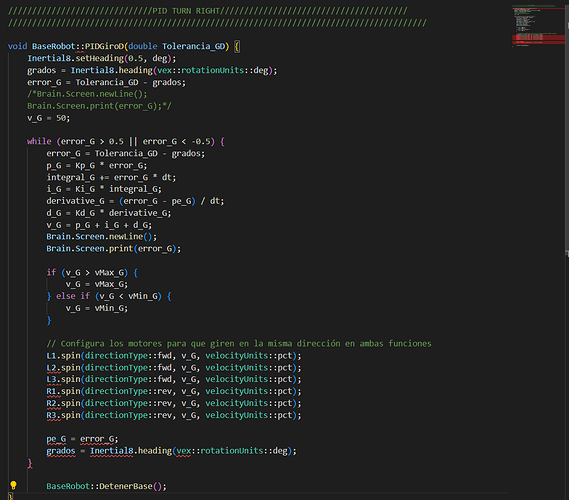
Task: Click the derivative_G calculation line
Action: pos(135,201)
